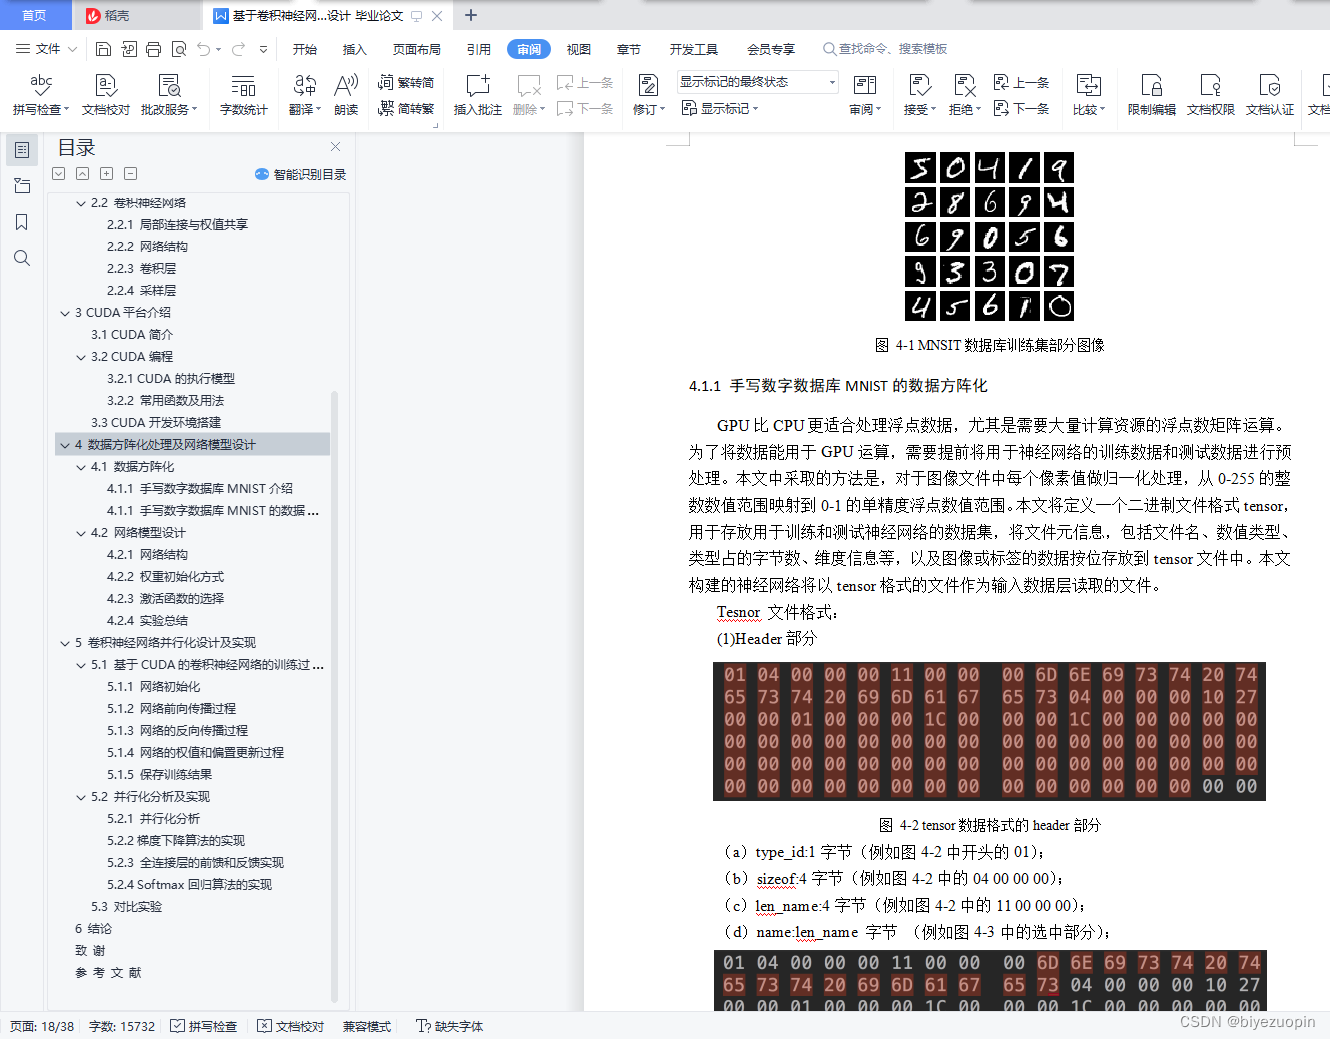Open the word count tool

coord(244,94)
